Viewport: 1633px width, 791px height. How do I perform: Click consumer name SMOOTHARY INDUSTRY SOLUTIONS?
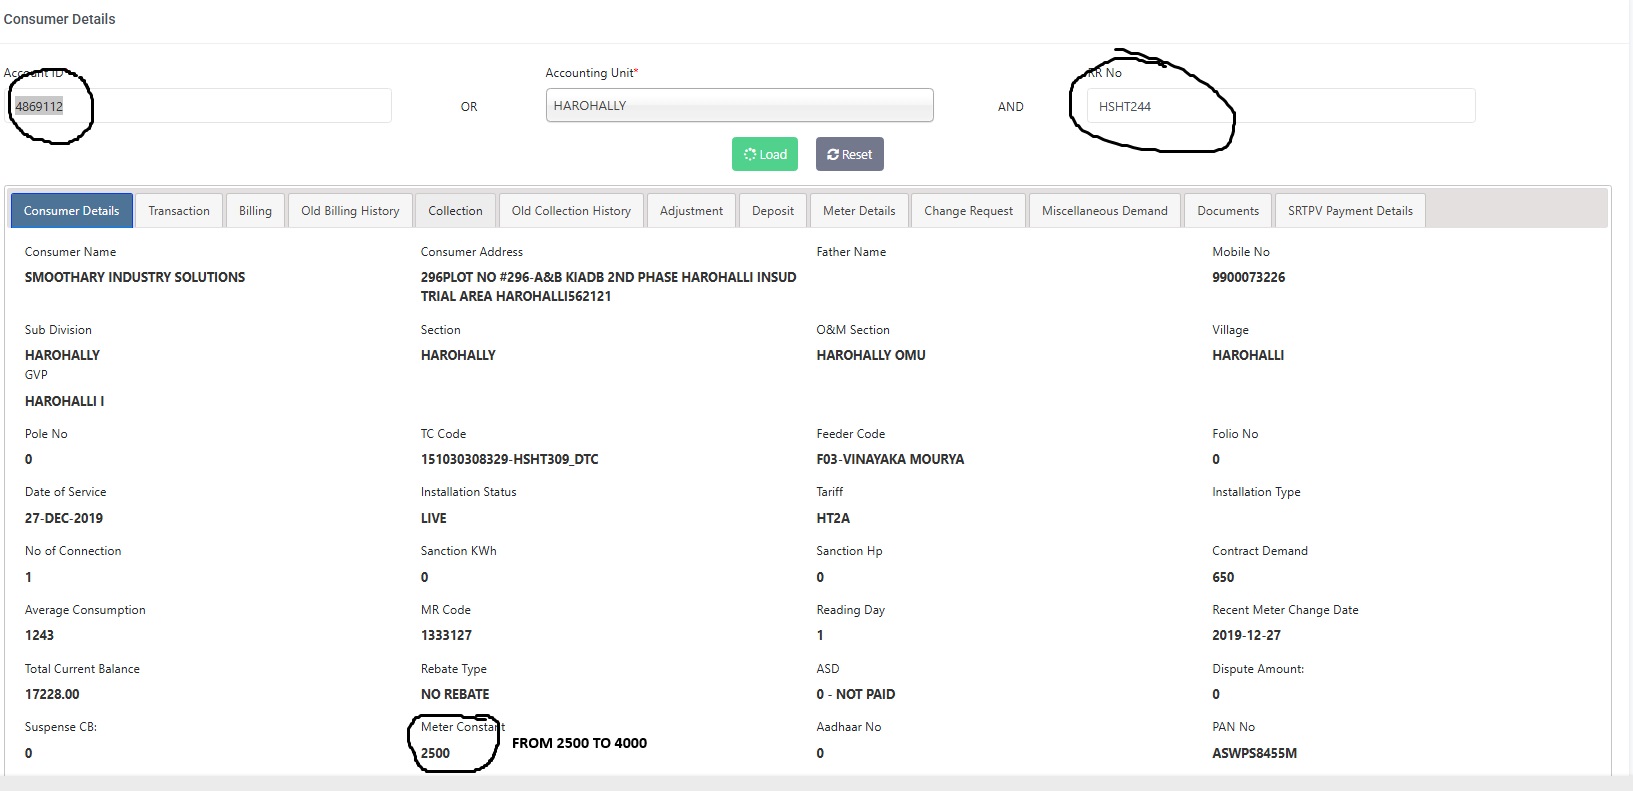coord(135,277)
